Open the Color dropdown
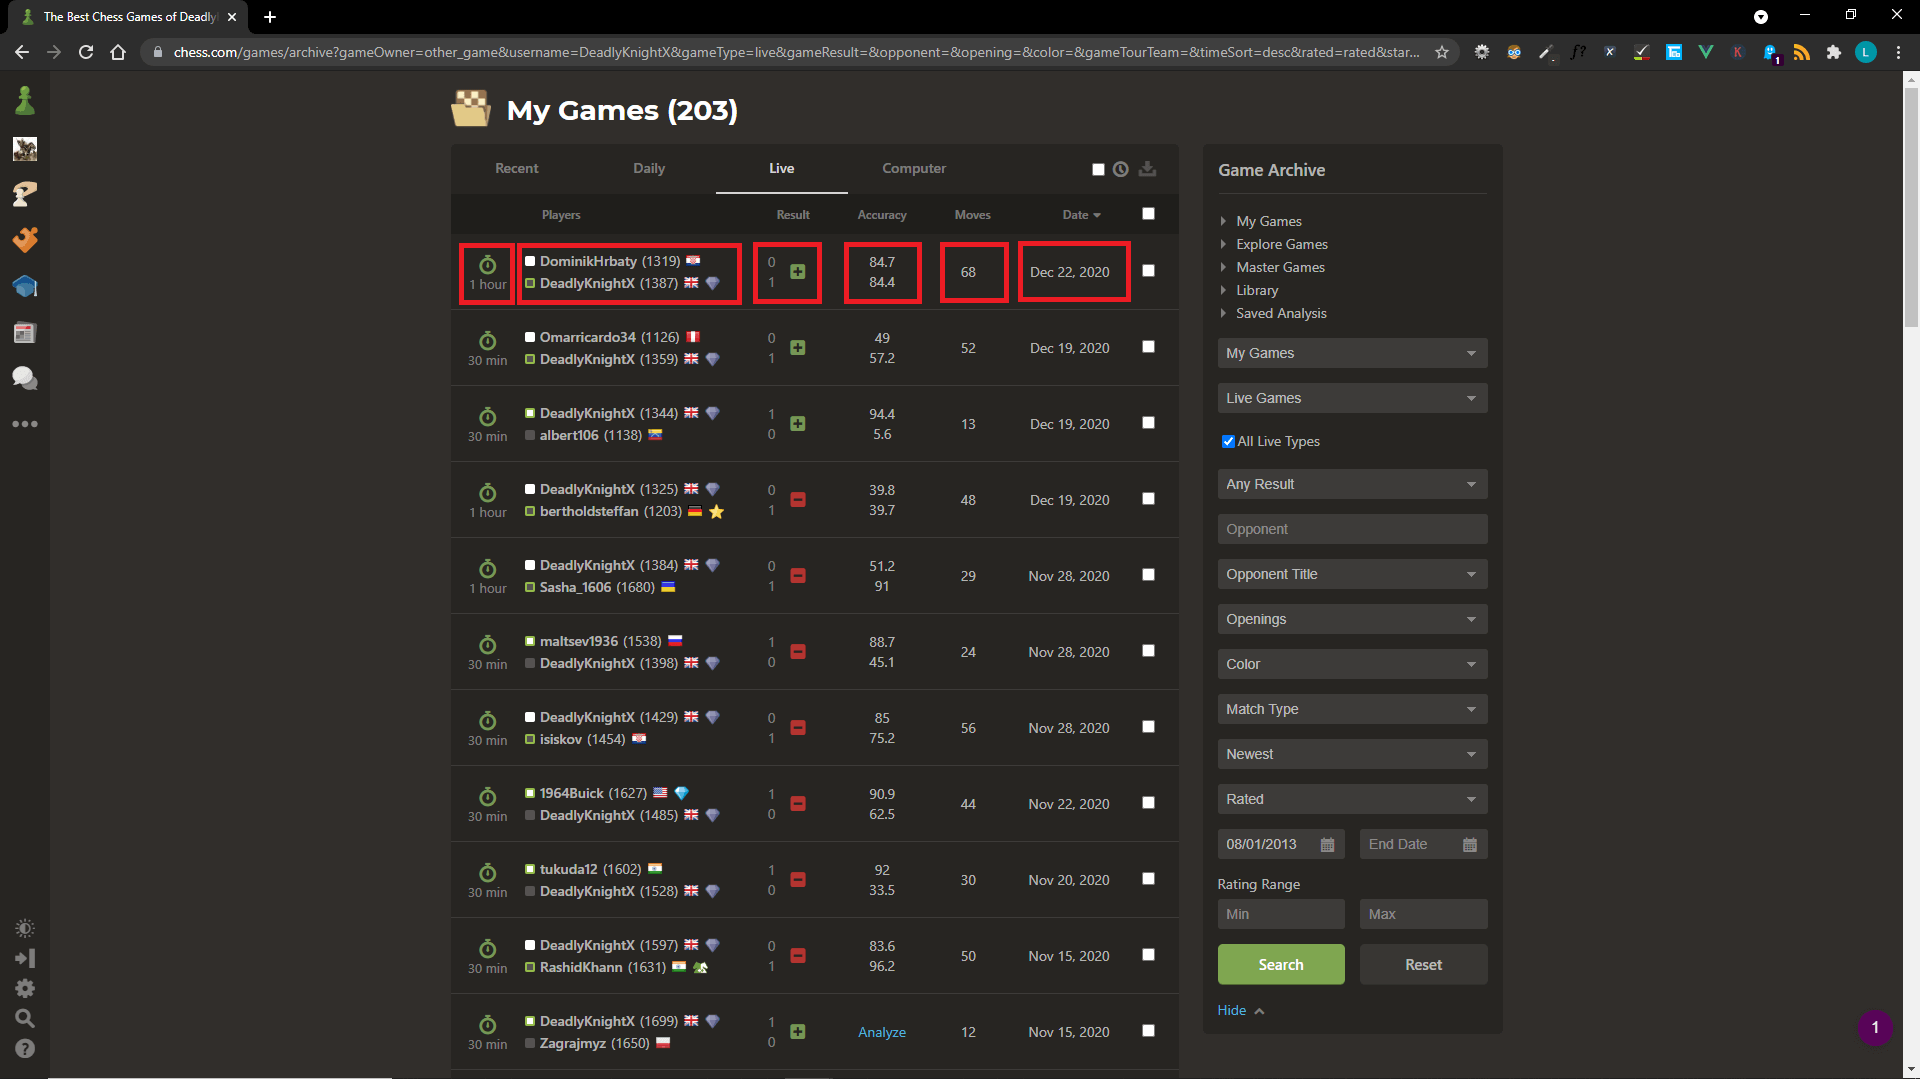Image resolution: width=1920 pixels, height=1079 pixels. coord(1352,664)
